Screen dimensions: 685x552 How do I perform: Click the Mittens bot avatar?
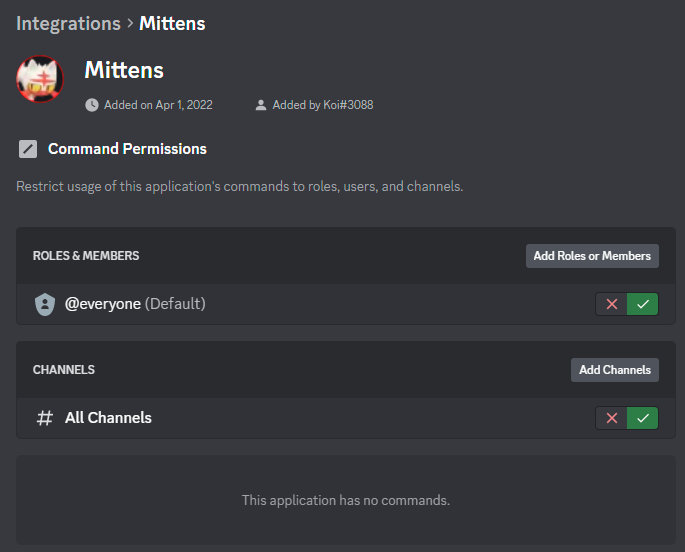pos(40,79)
